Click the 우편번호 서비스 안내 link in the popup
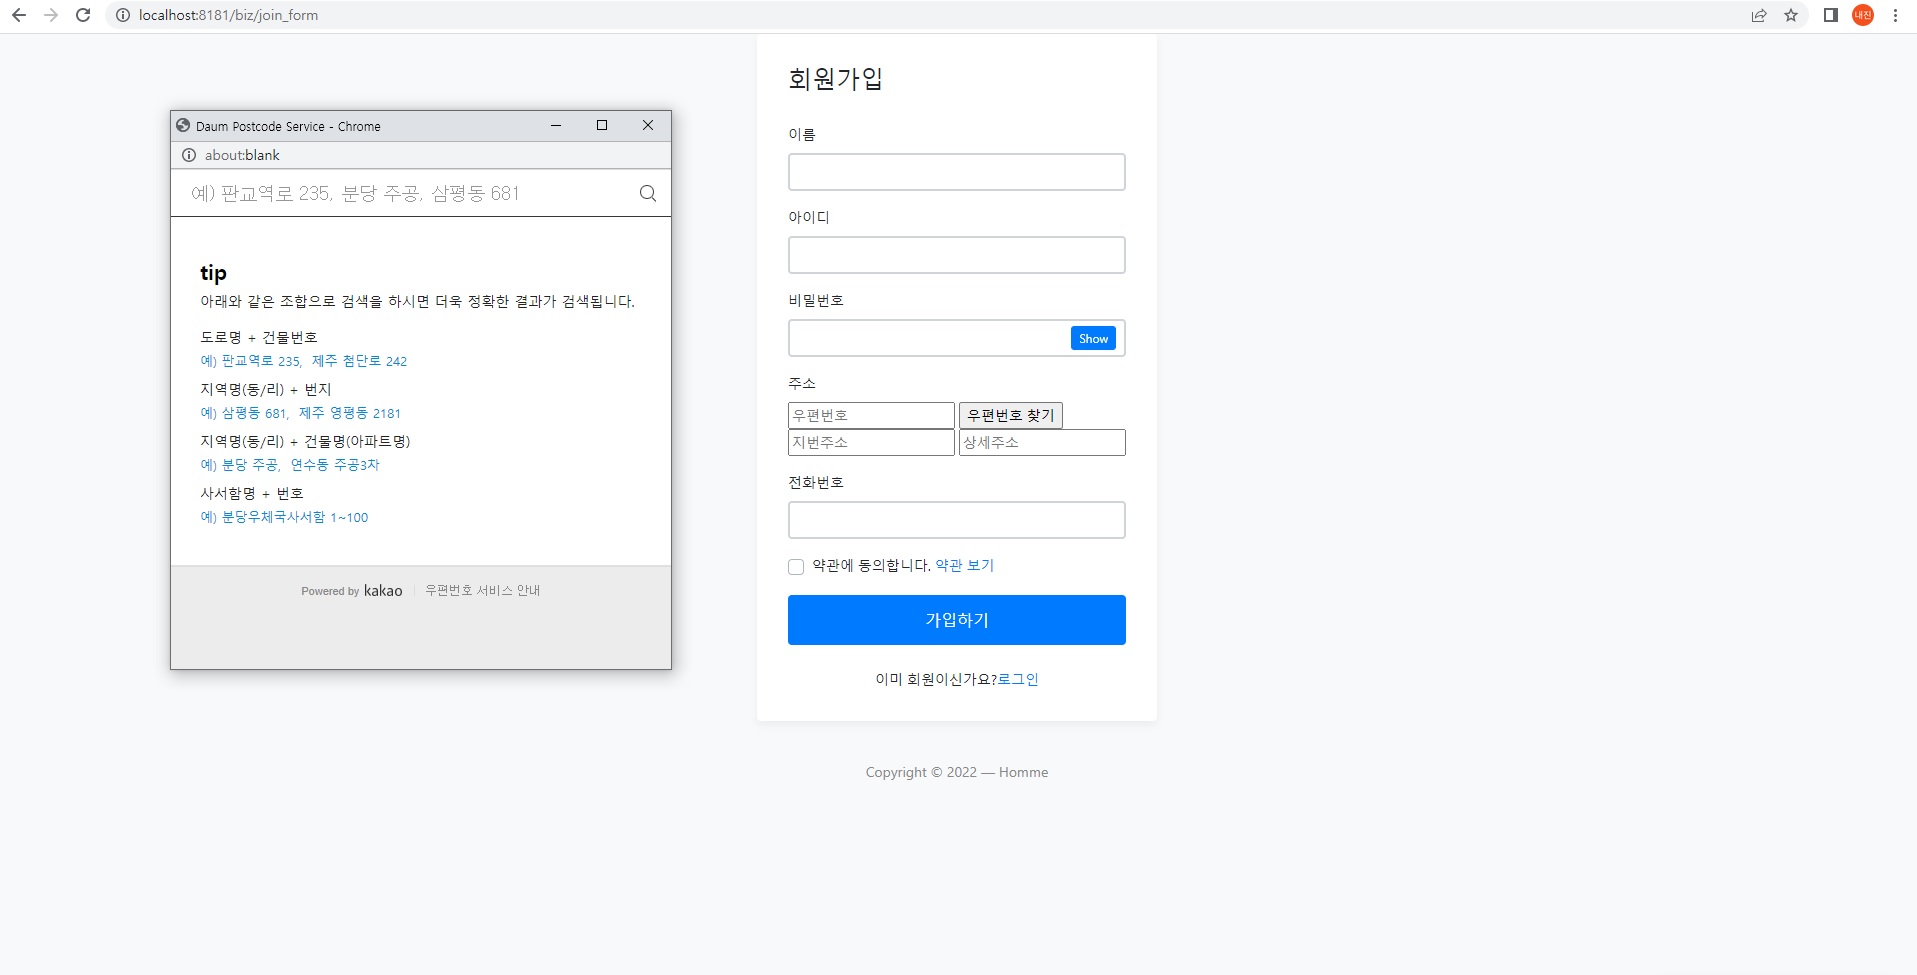This screenshot has height=975, width=1917. coord(483,590)
